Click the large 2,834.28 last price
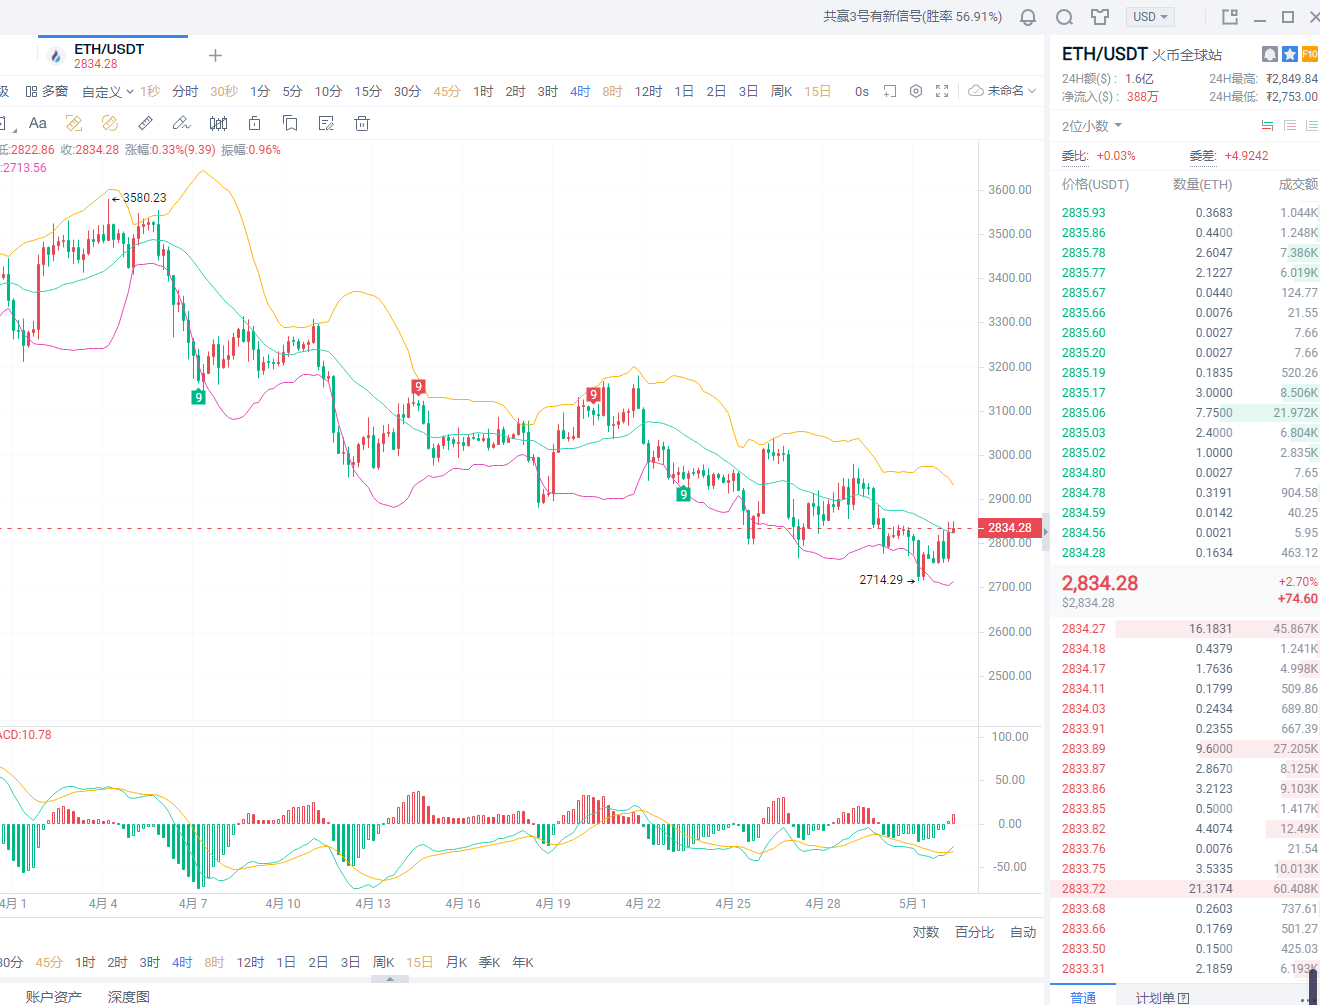Image resolution: width=1320 pixels, height=1005 pixels. pyautogui.click(x=1100, y=583)
